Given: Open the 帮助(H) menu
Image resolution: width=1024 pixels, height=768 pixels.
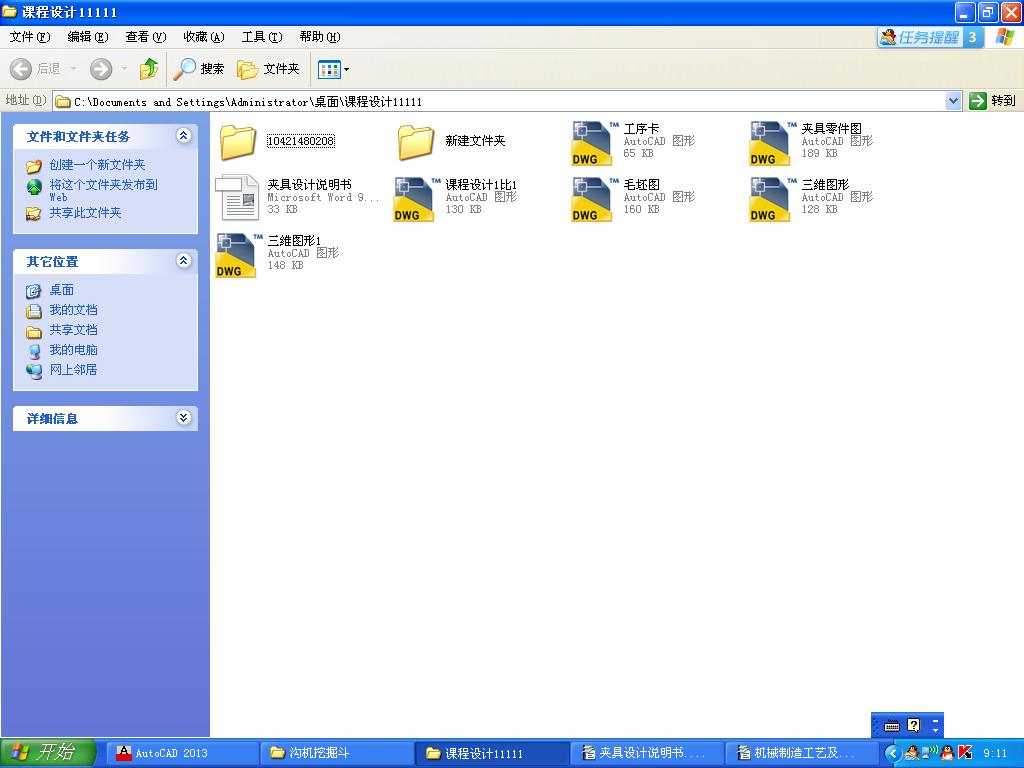Looking at the screenshot, I should point(320,37).
